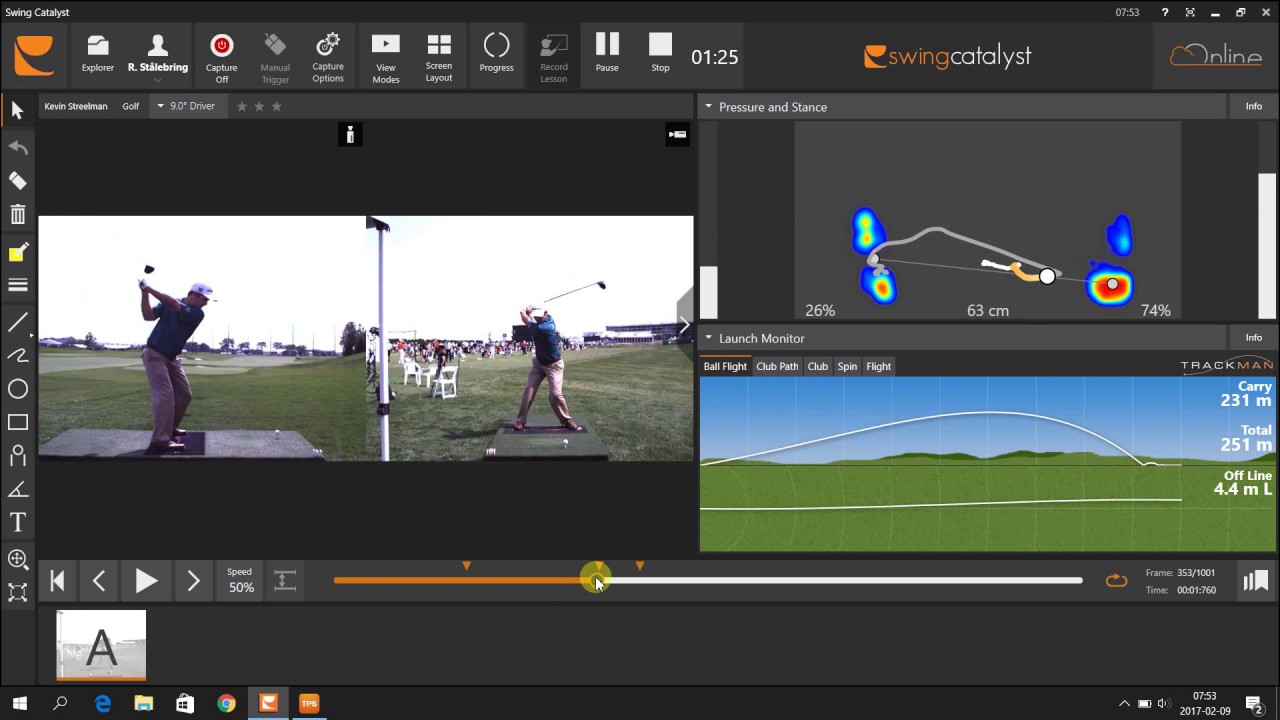Select the straight line drawing tool

coord(17,322)
